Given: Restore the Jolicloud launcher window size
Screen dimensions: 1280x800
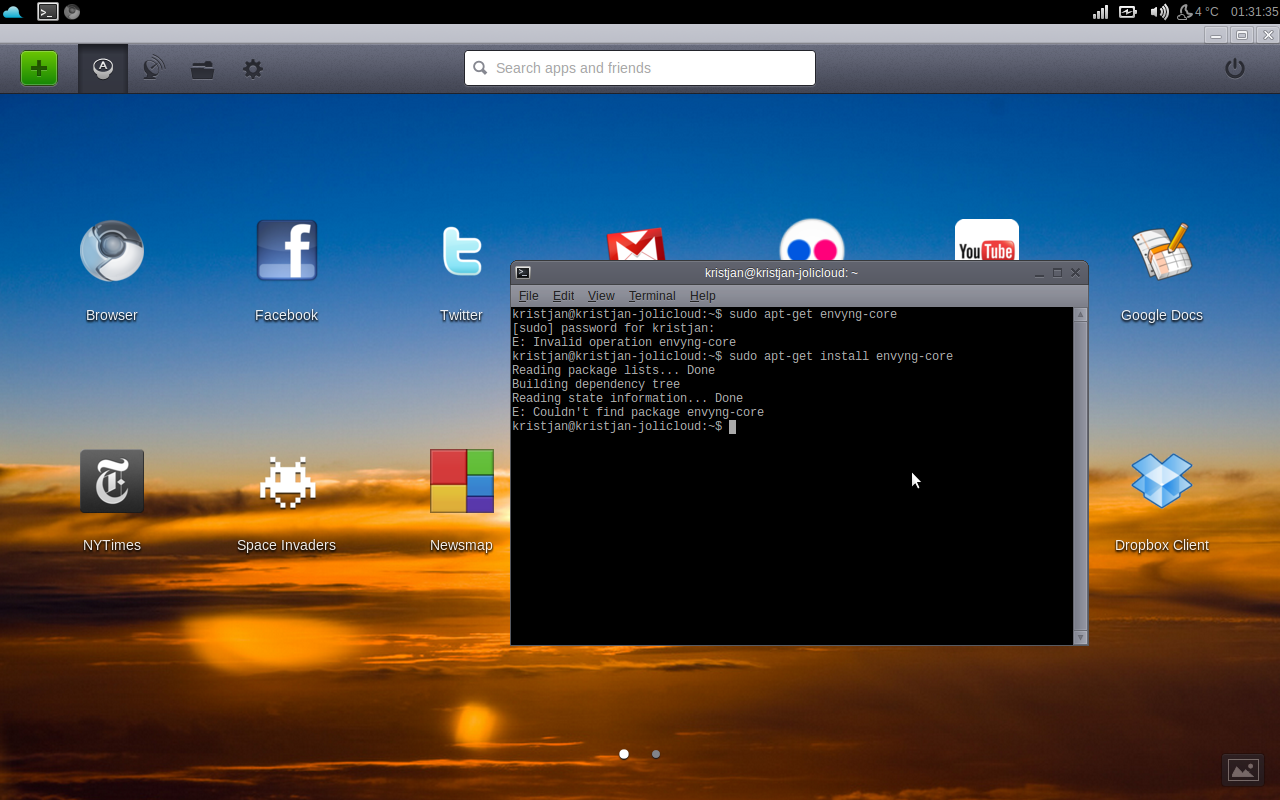Looking at the screenshot, I should (1242, 35).
